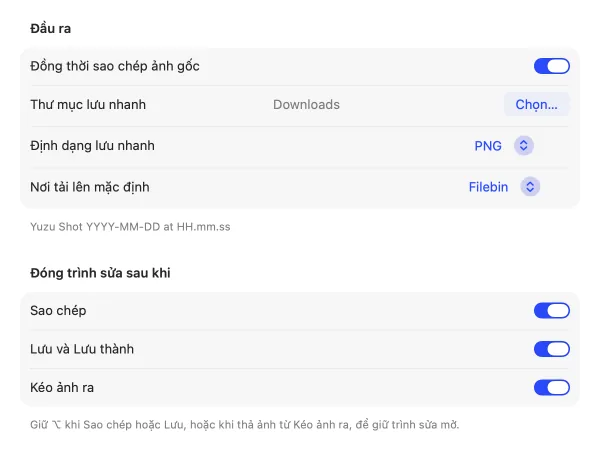600x470 pixels.
Task: Click the Lưu và Lưu thành row label
Action: 82,349
